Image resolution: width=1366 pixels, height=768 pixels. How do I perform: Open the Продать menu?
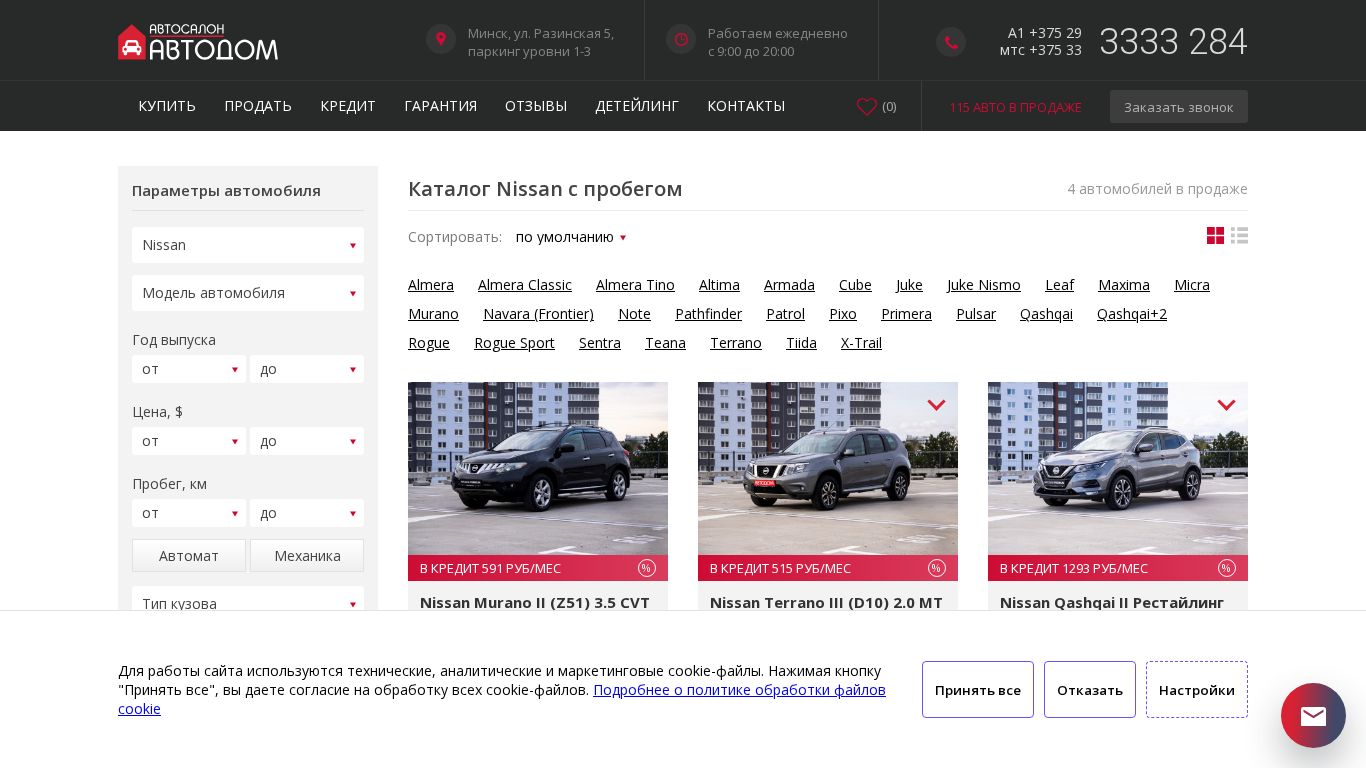[x=258, y=106]
